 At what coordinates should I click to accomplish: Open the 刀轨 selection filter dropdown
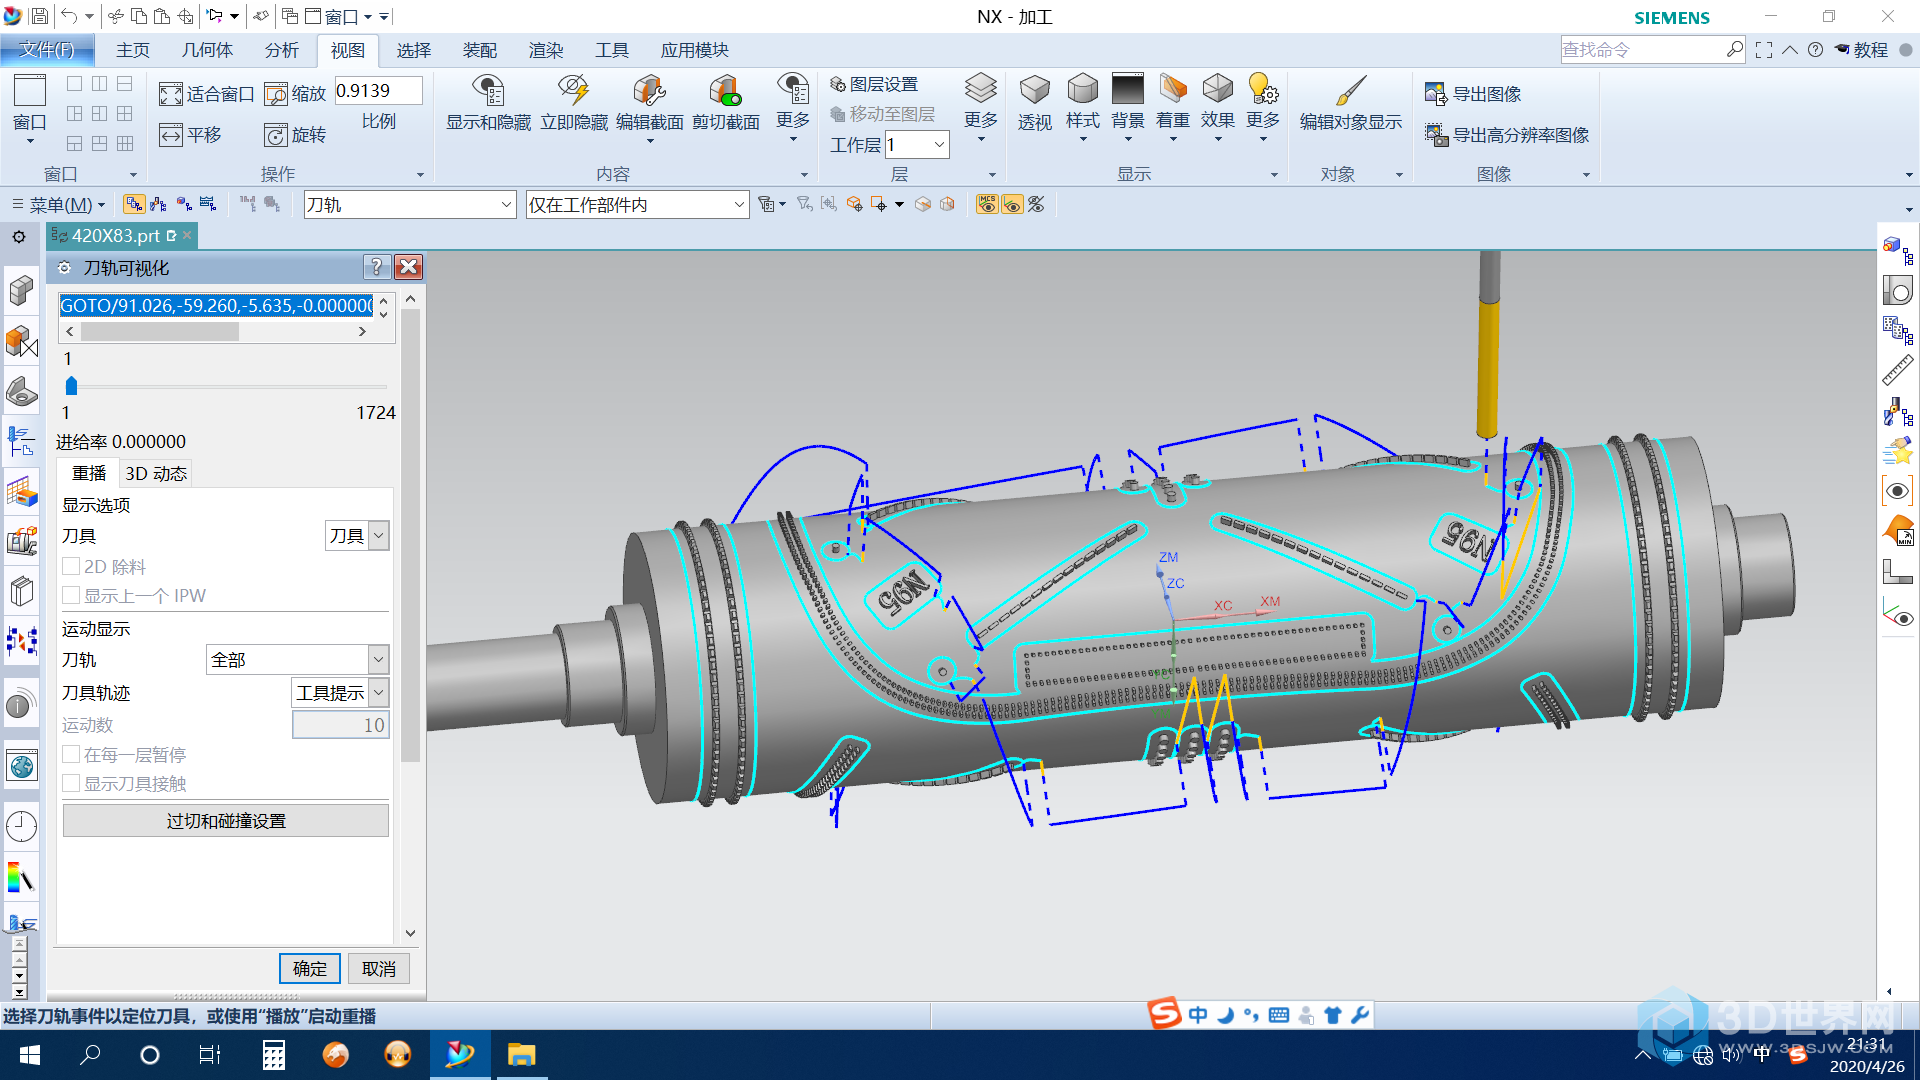click(409, 205)
